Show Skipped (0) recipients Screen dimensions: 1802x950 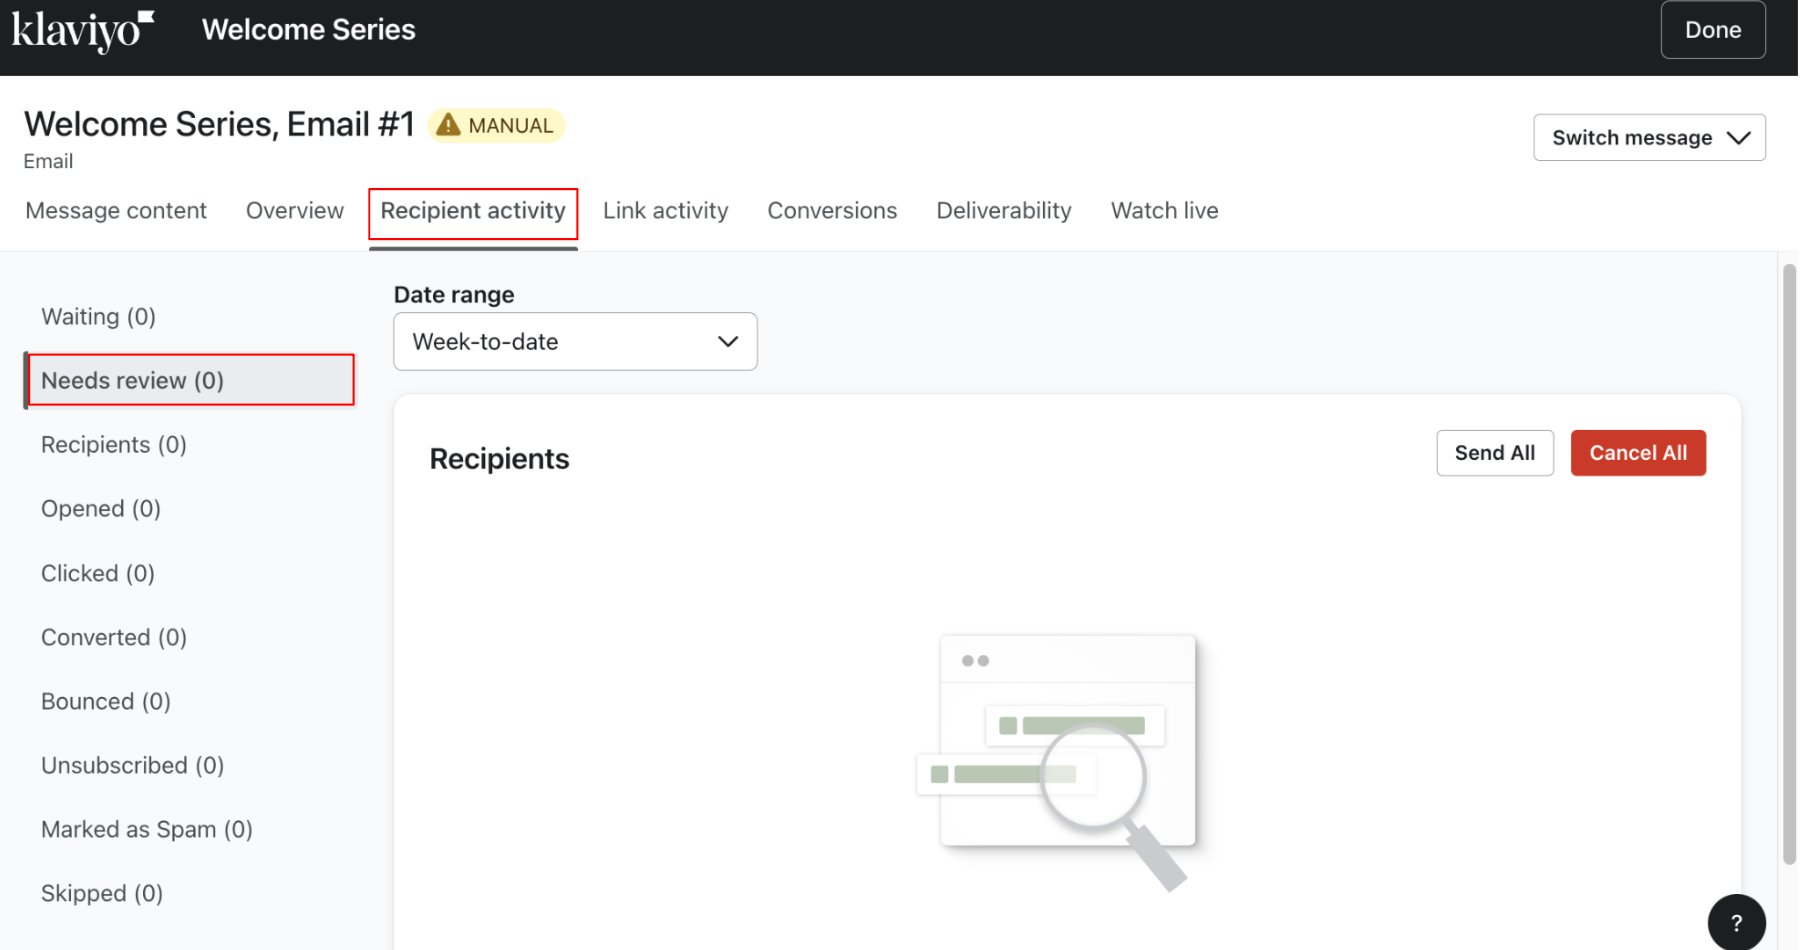(x=102, y=893)
